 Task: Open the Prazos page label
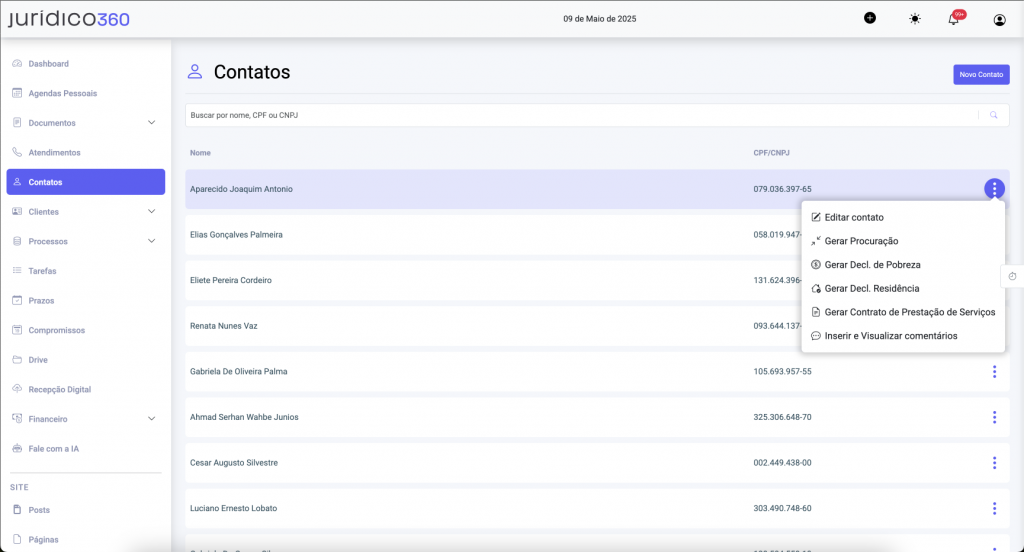pos(41,300)
